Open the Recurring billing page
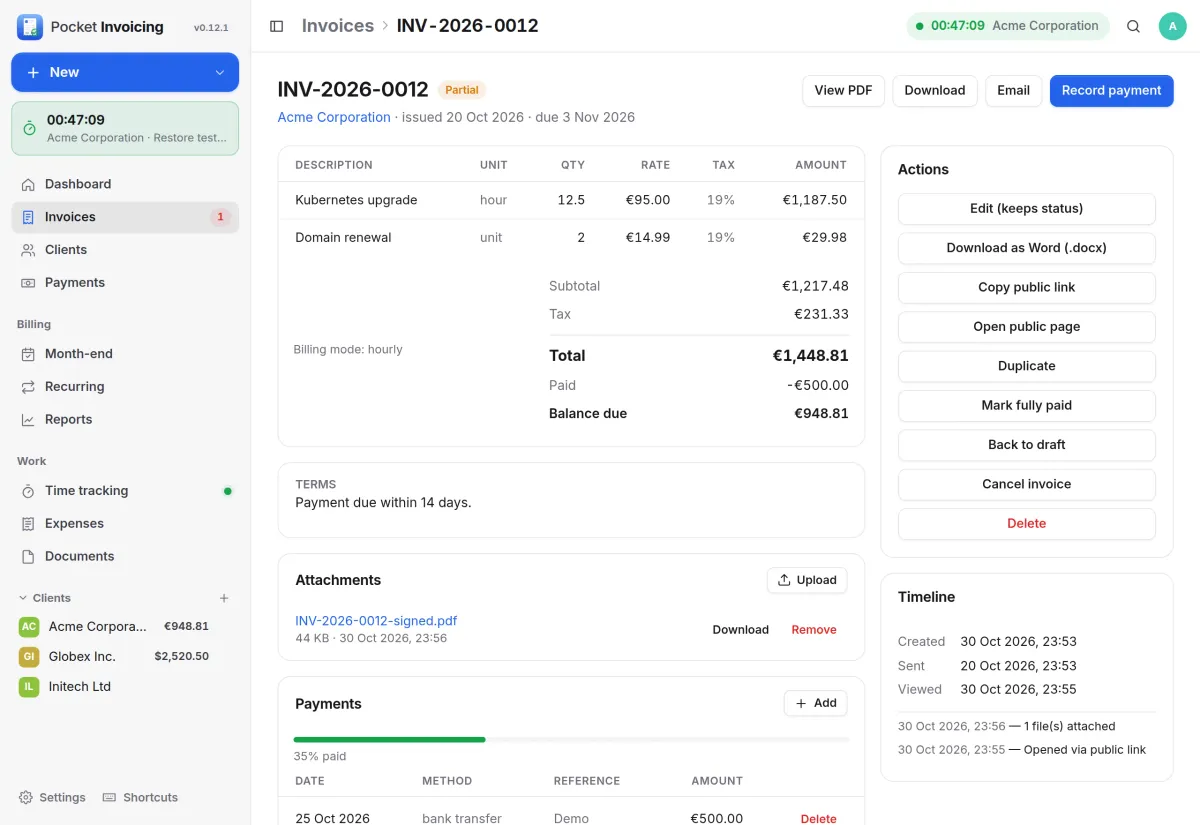This screenshot has height=825, width=1200. tap(125, 387)
